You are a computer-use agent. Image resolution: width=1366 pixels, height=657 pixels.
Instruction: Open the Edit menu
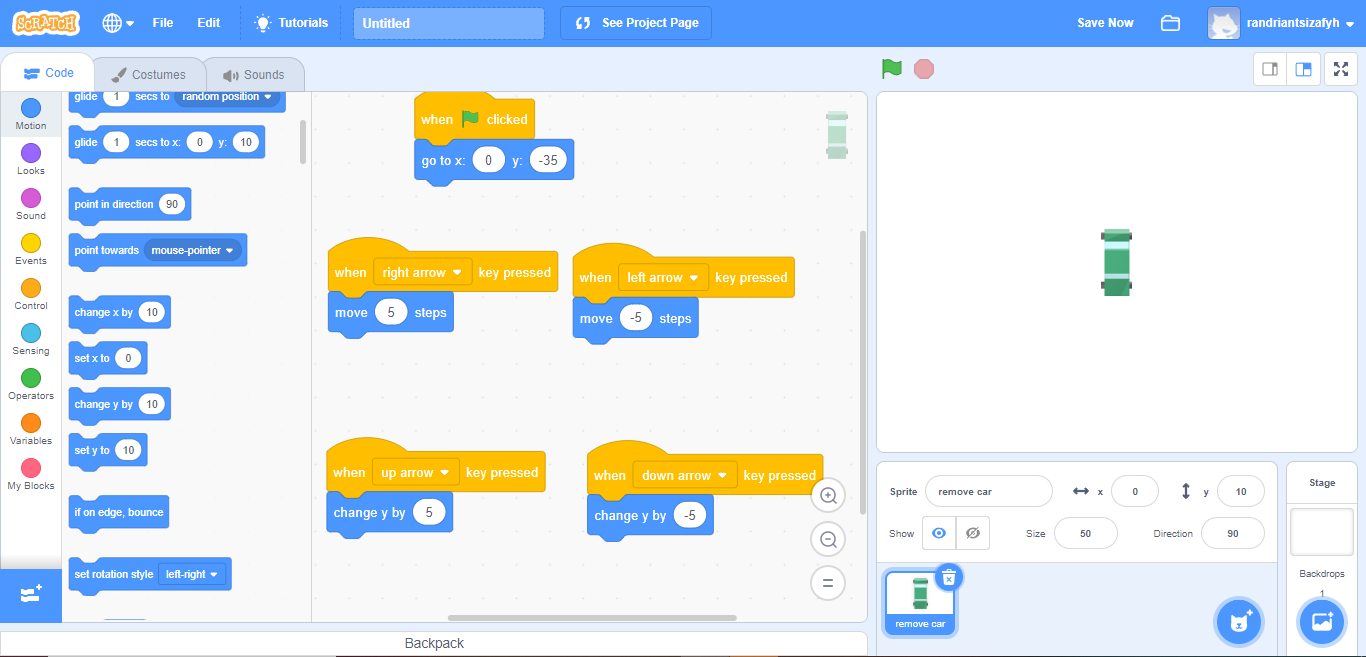(x=209, y=23)
